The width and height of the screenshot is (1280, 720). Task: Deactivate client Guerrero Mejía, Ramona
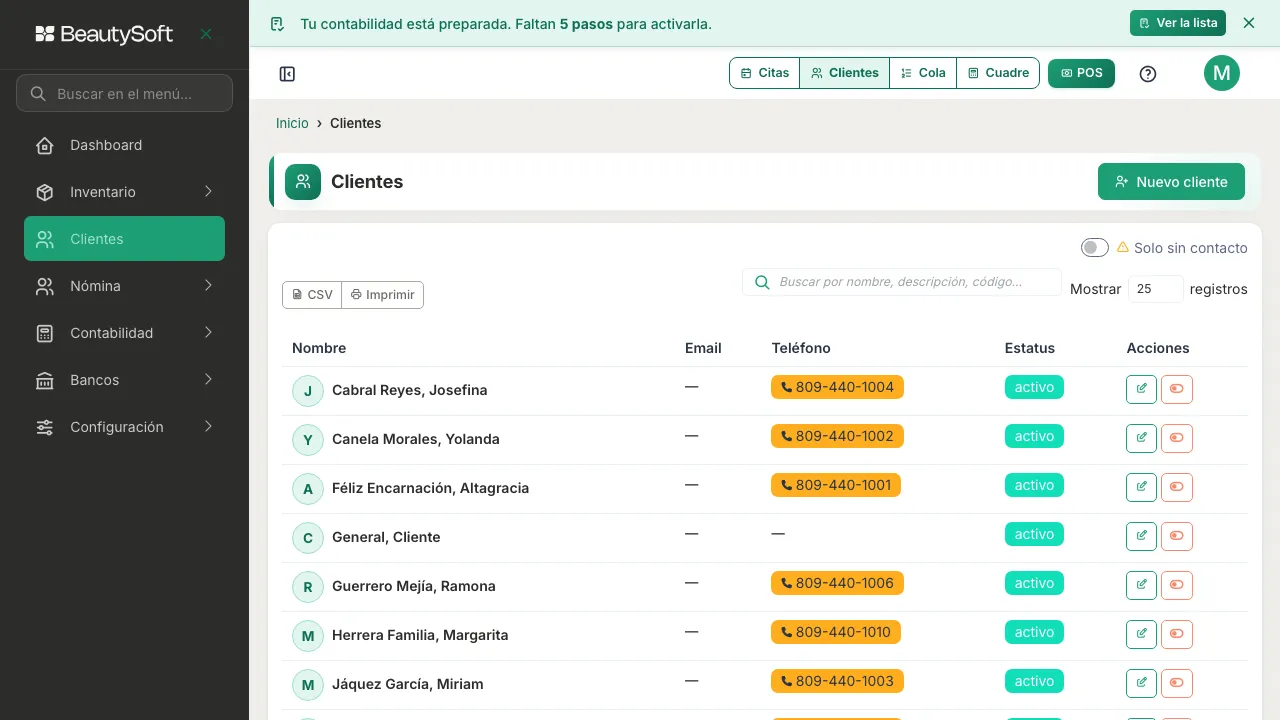pos(1177,585)
